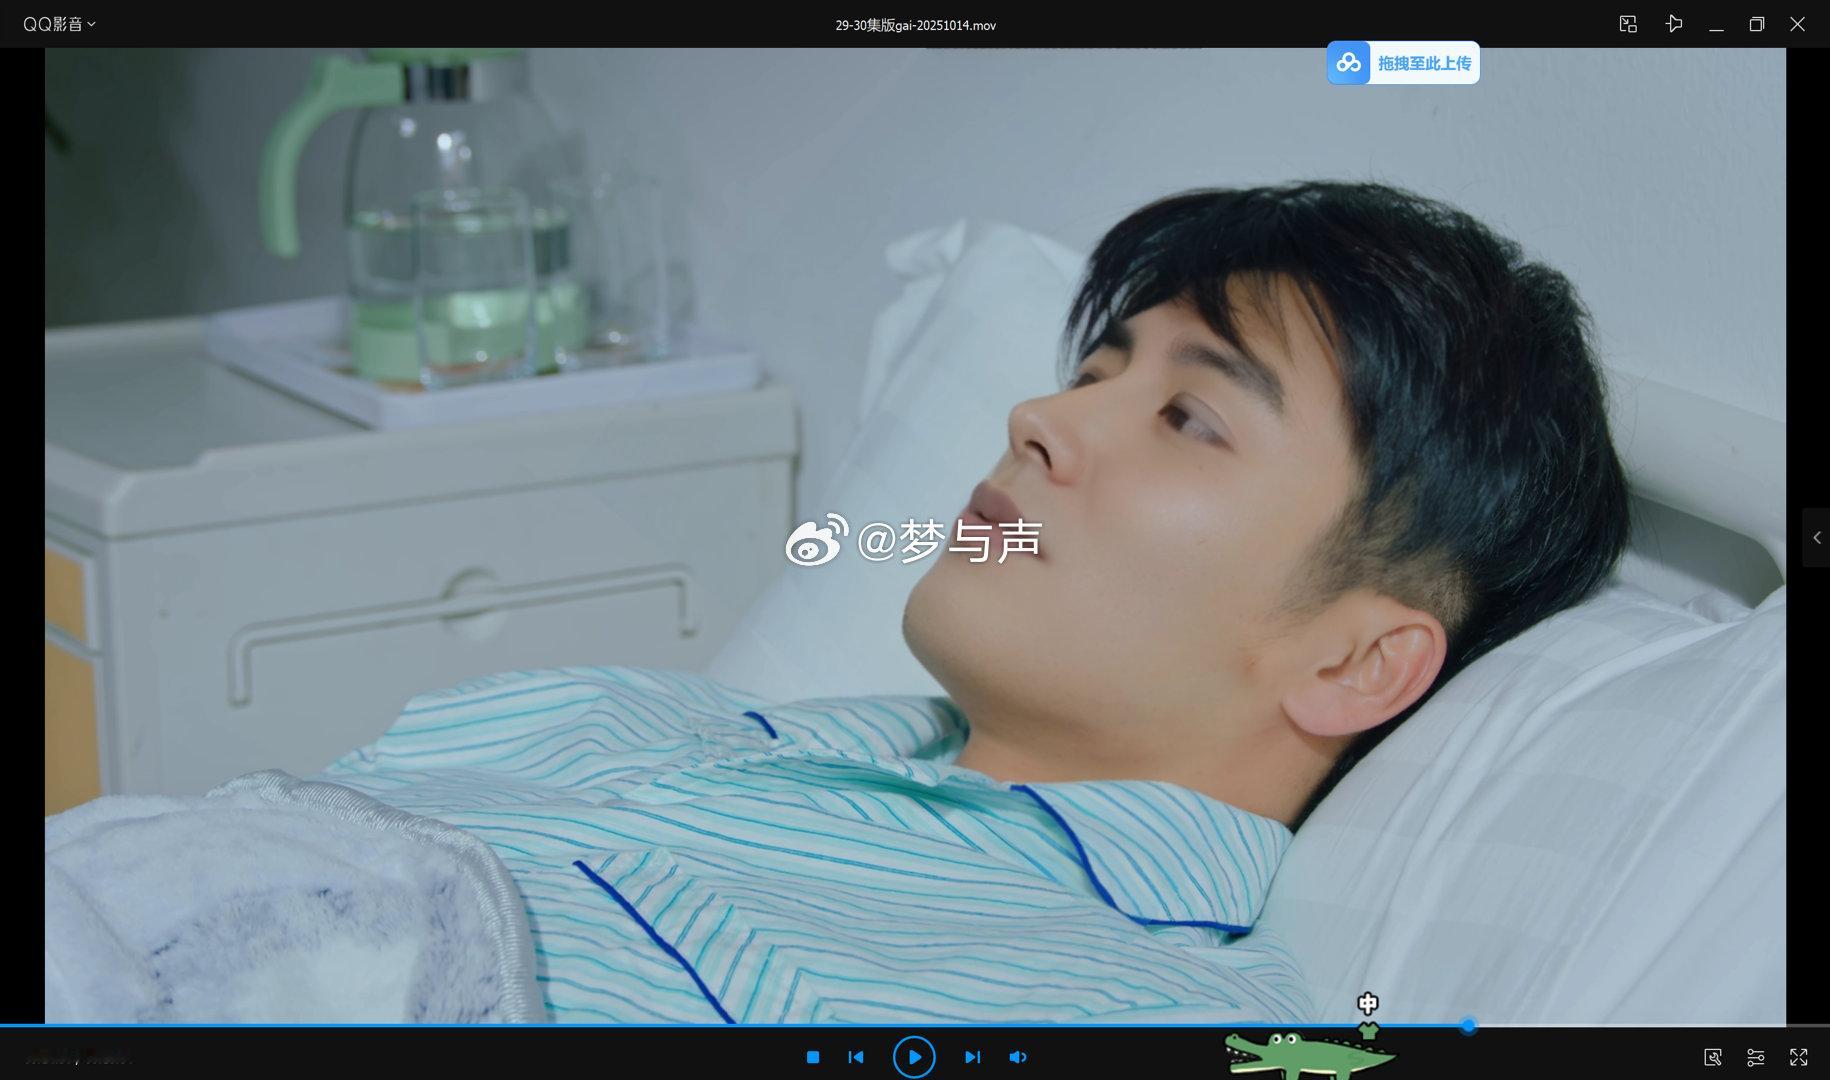Select the title 29-30集版gai-20251014.mov
Screen dimensions: 1830x1080
point(915,24)
